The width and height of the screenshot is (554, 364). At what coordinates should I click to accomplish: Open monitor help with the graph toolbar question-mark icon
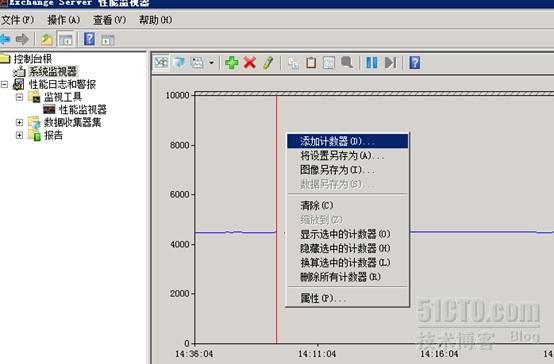(414, 63)
